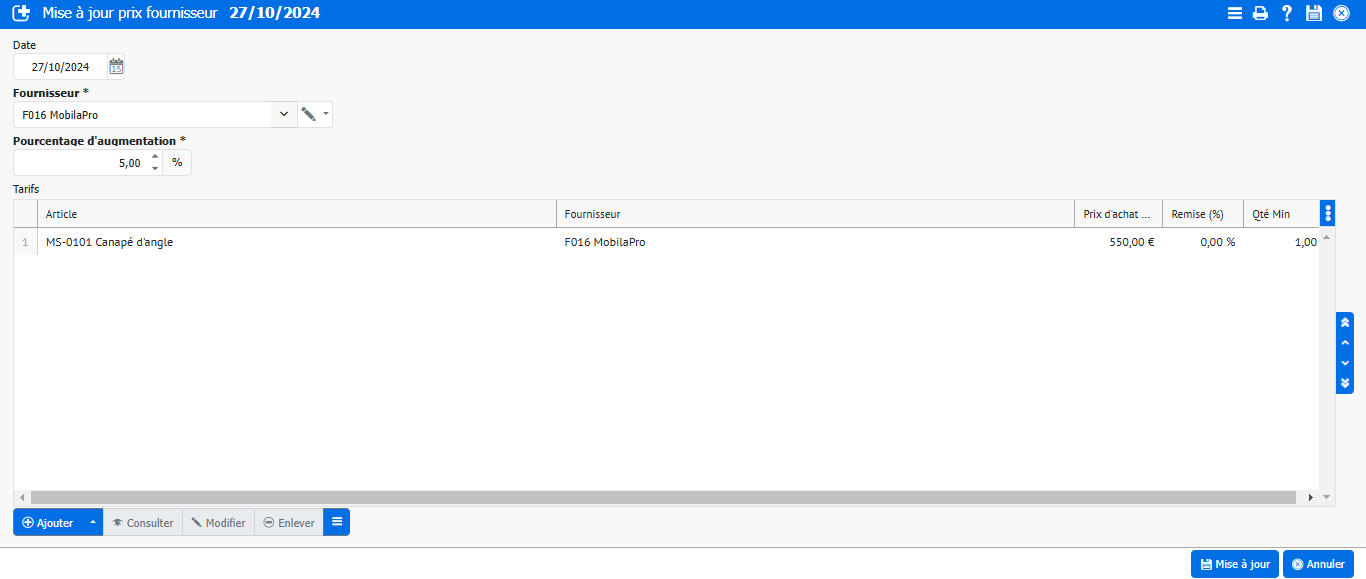
Task: Open the calendar date picker icon
Action: (116, 67)
